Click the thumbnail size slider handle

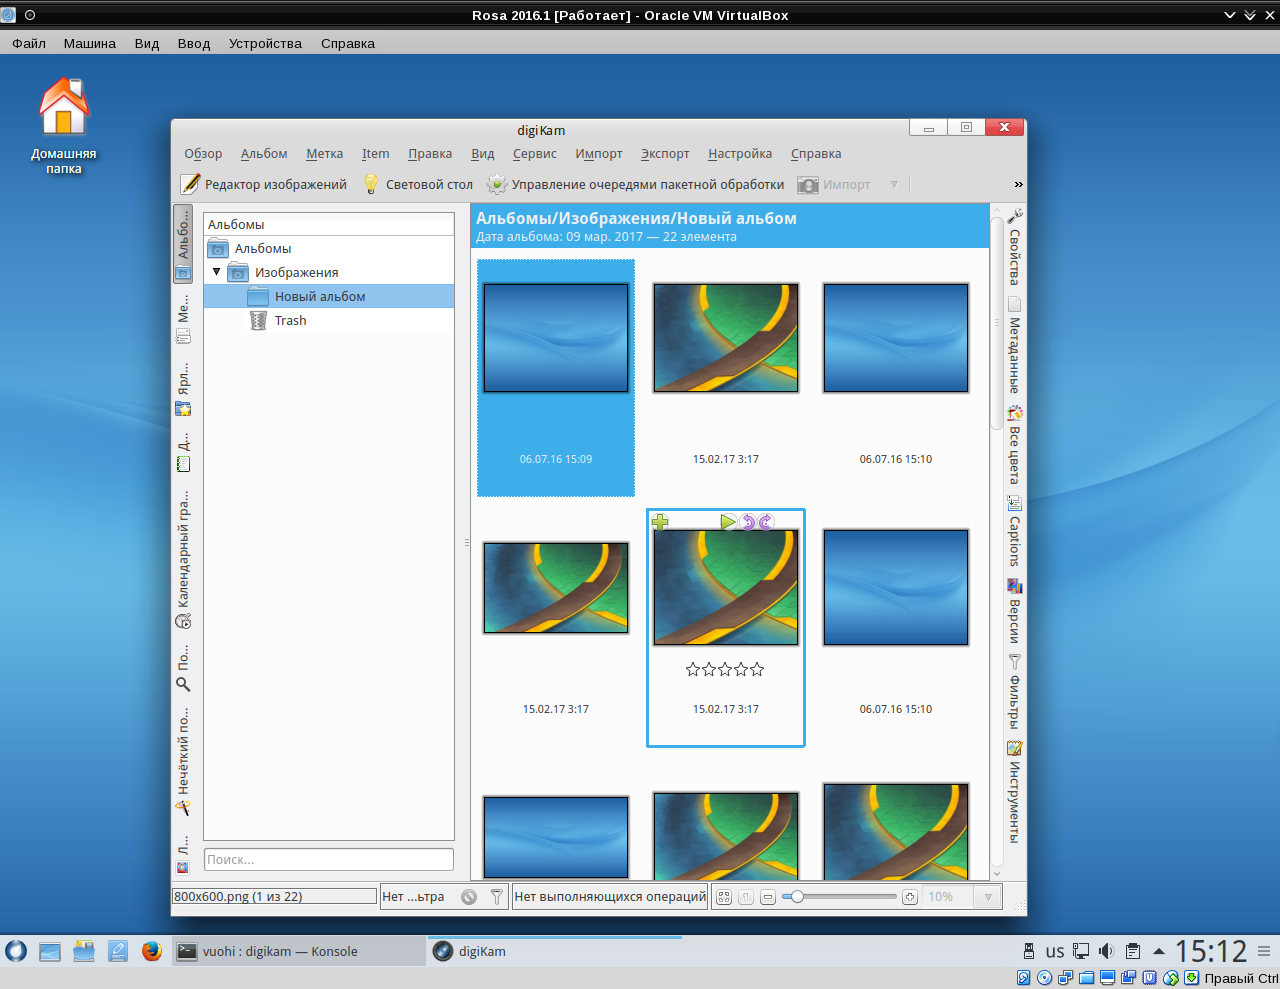coord(797,897)
